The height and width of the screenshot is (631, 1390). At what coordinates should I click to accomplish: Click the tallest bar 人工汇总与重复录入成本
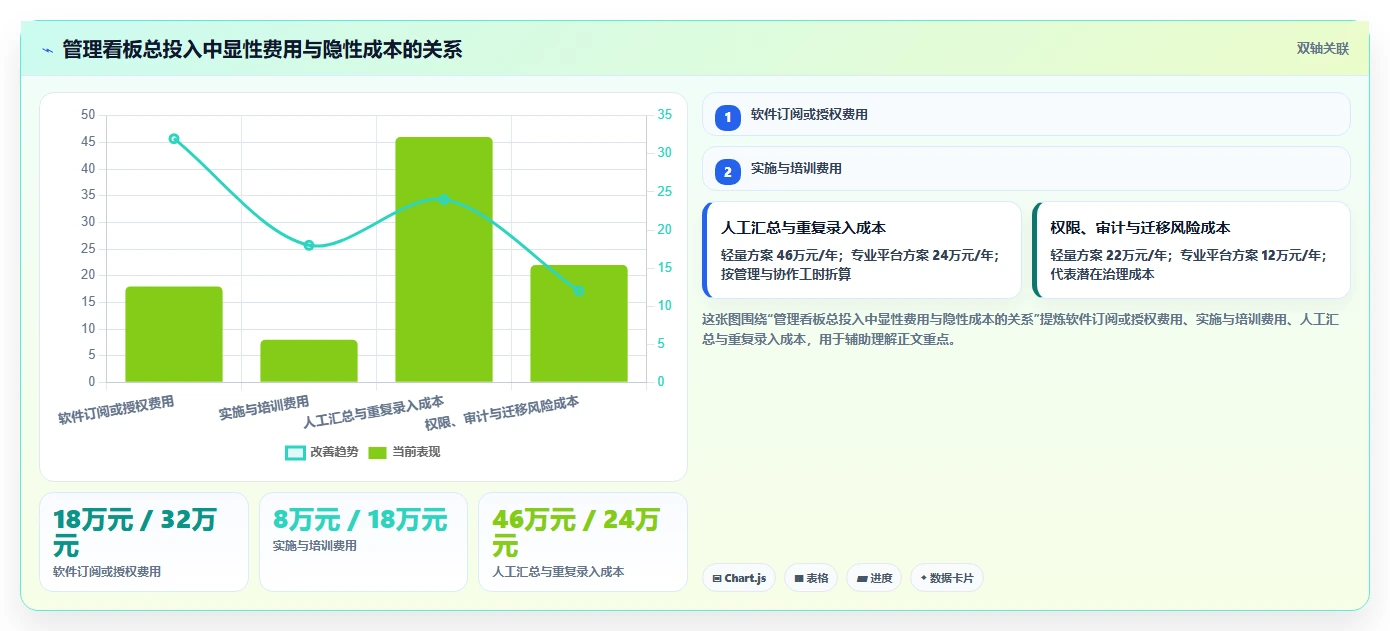pyautogui.click(x=444, y=259)
